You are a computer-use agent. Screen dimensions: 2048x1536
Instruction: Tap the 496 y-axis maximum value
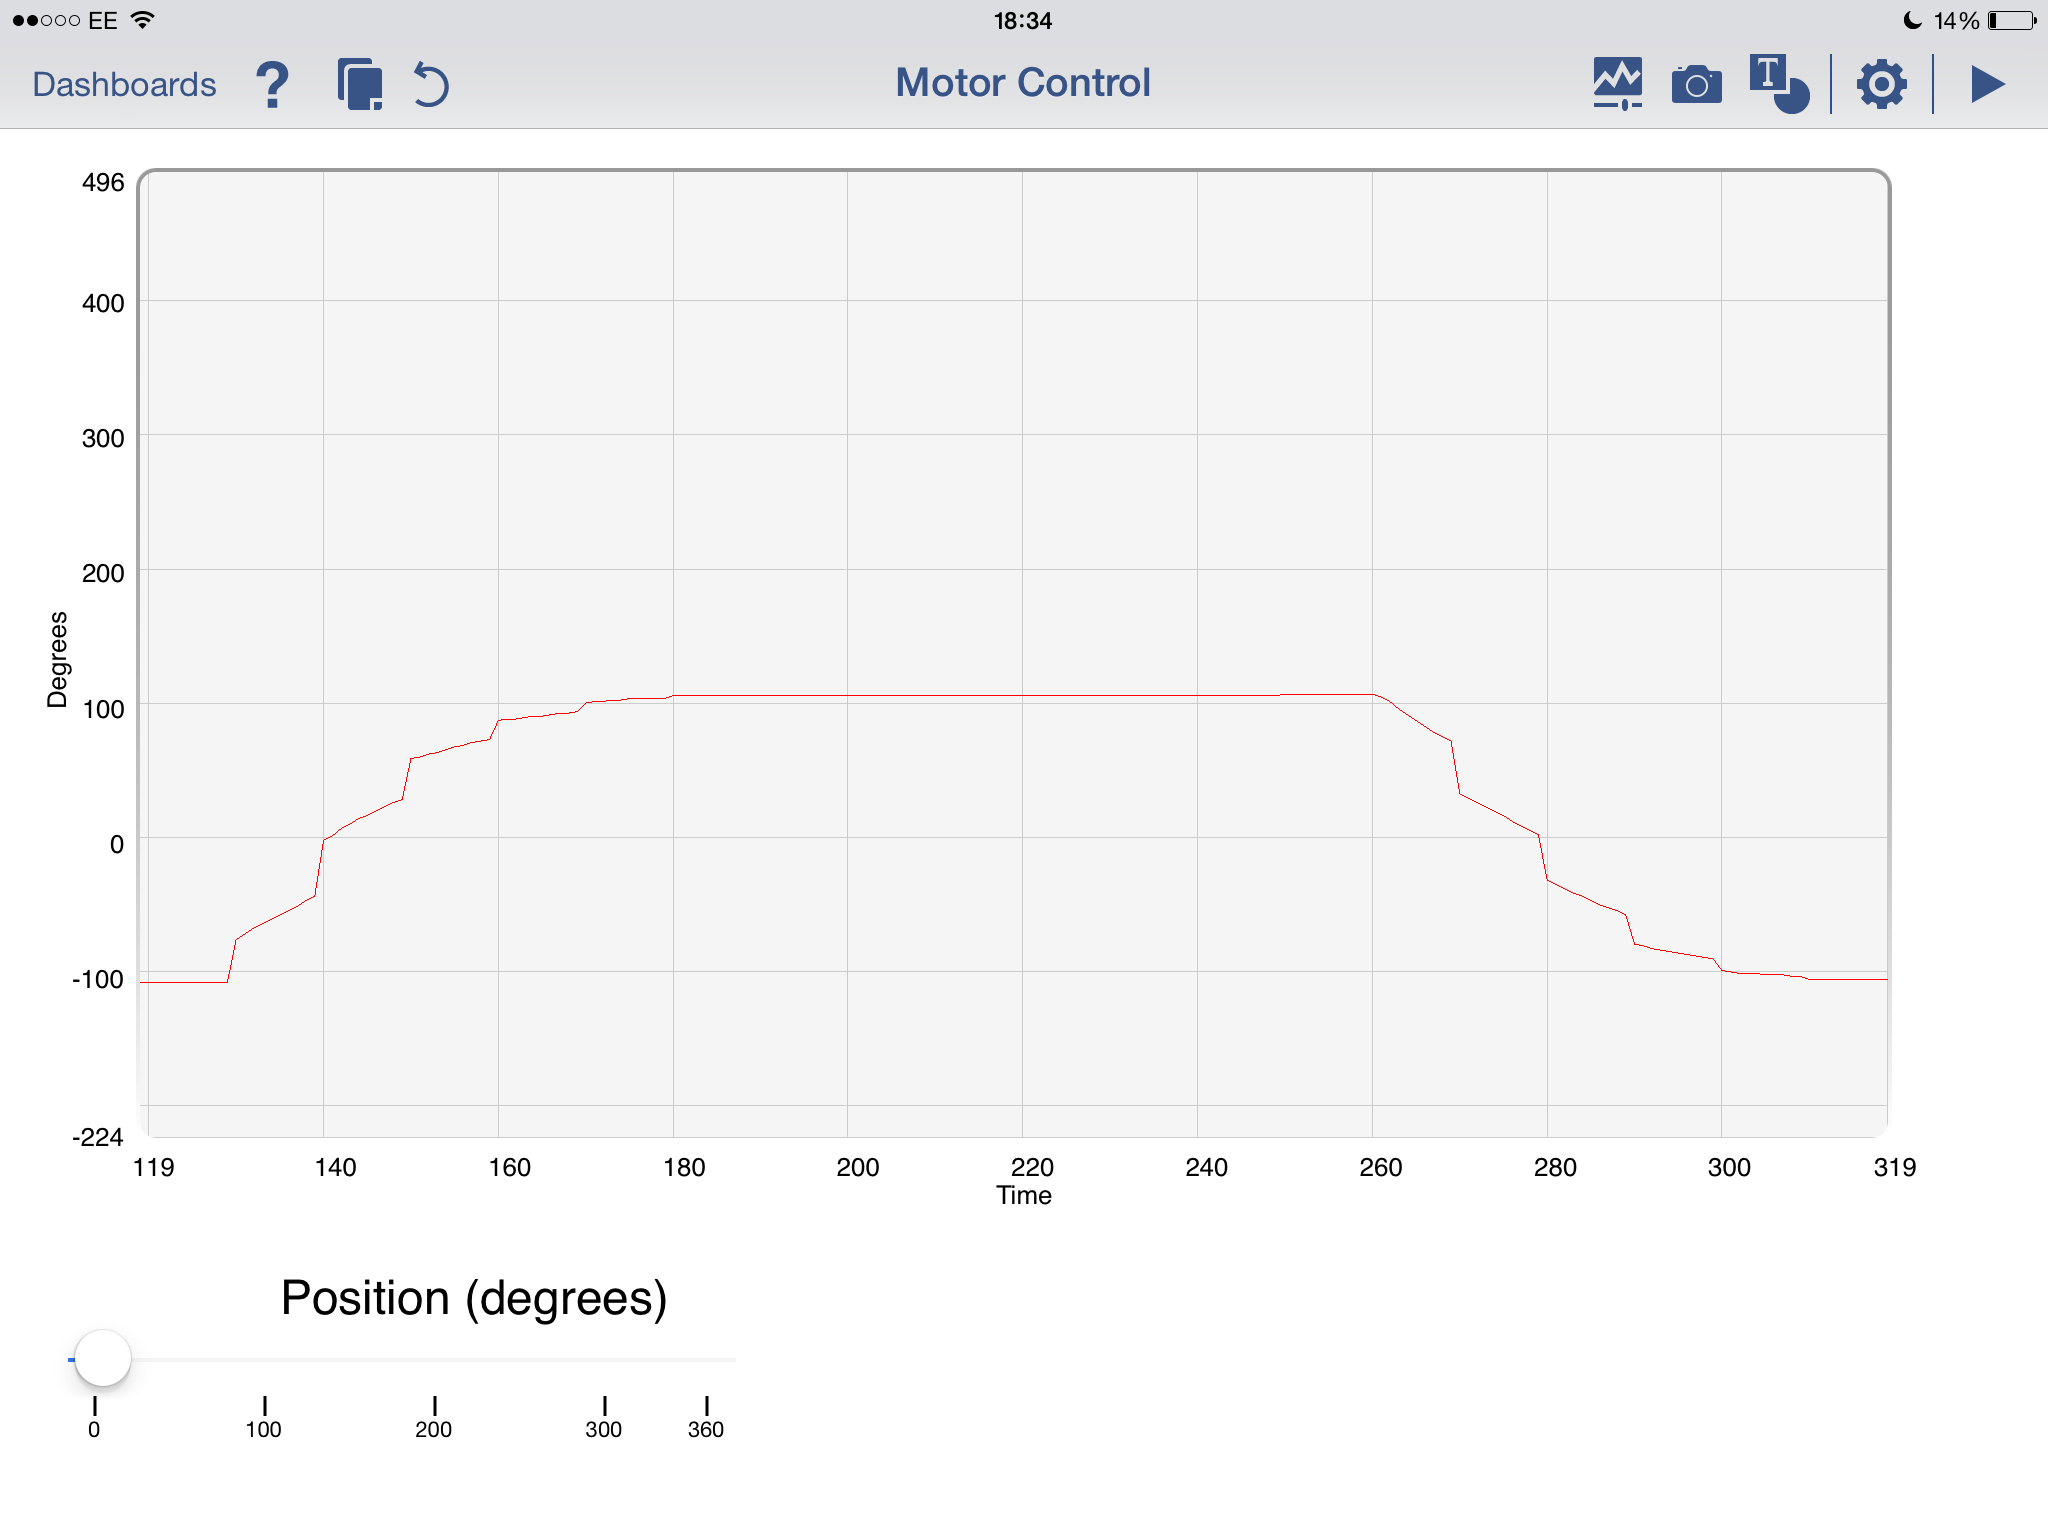(x=103, y=183)
